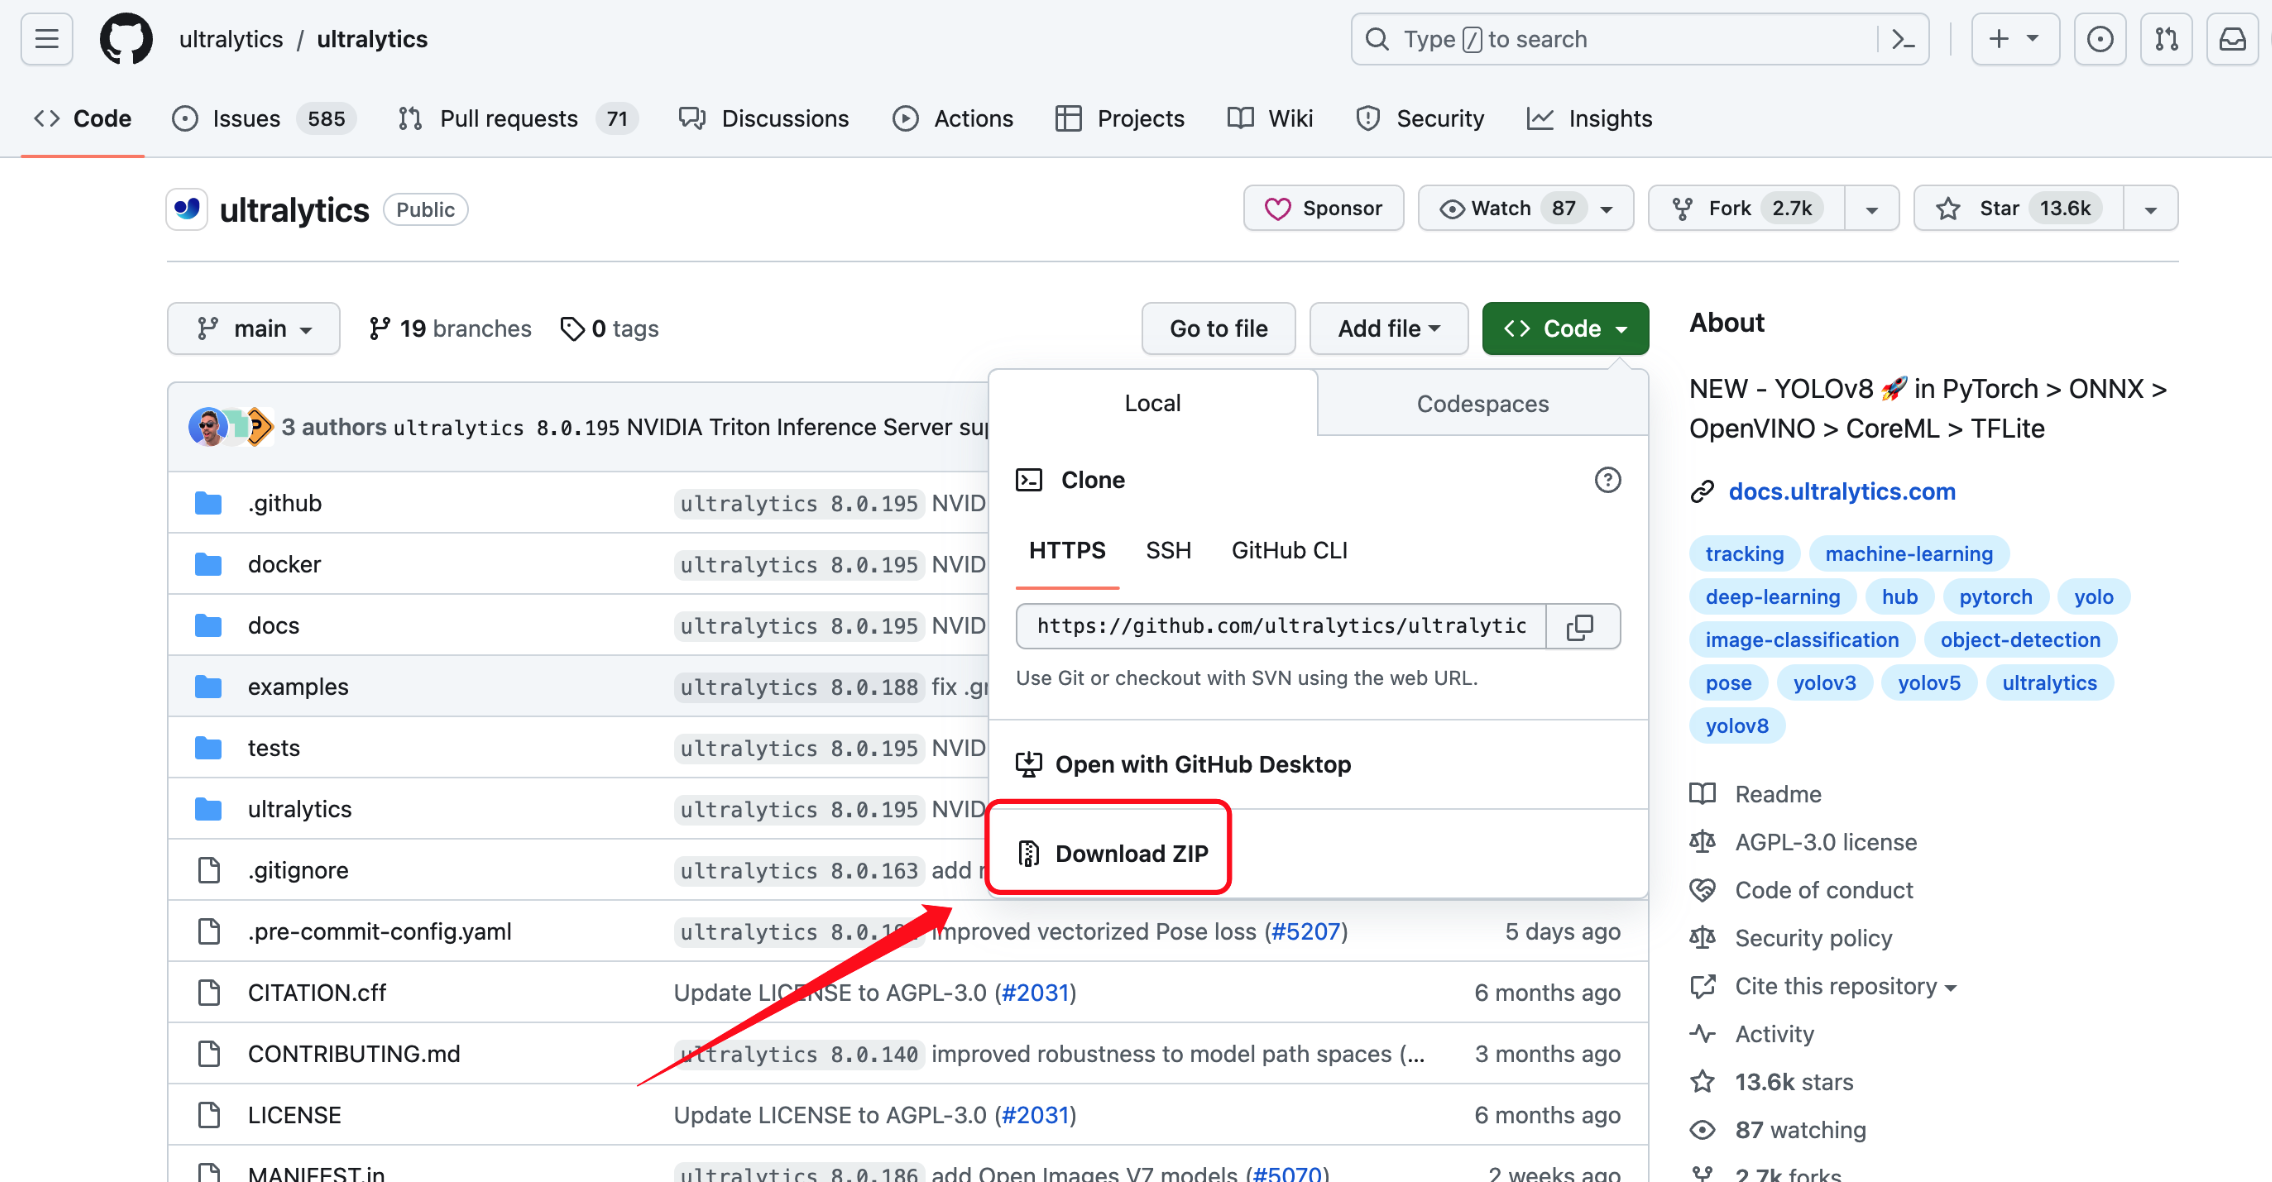Open the yolov8 topic tag

1737,726
